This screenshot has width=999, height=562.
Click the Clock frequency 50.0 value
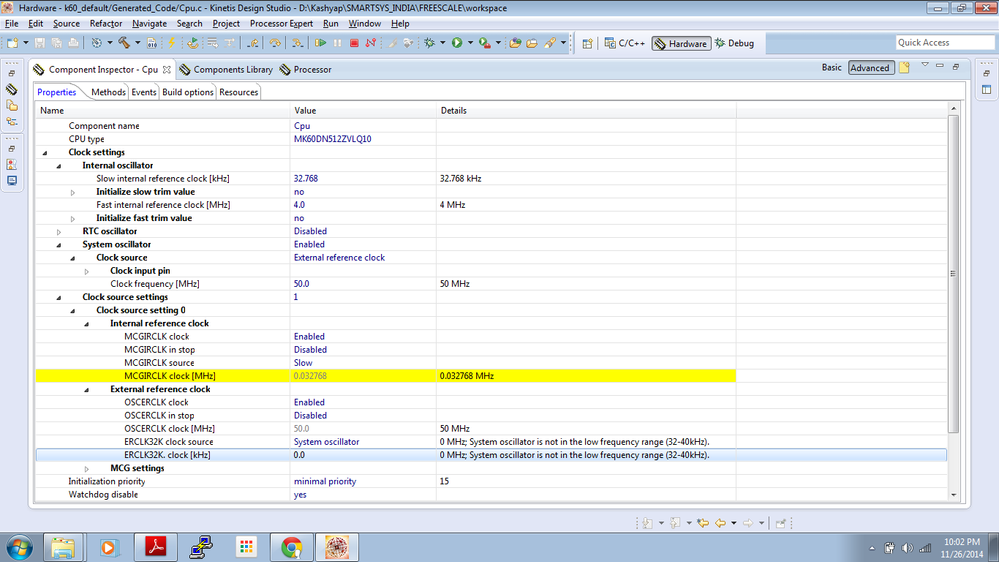[x=301, y=284]
